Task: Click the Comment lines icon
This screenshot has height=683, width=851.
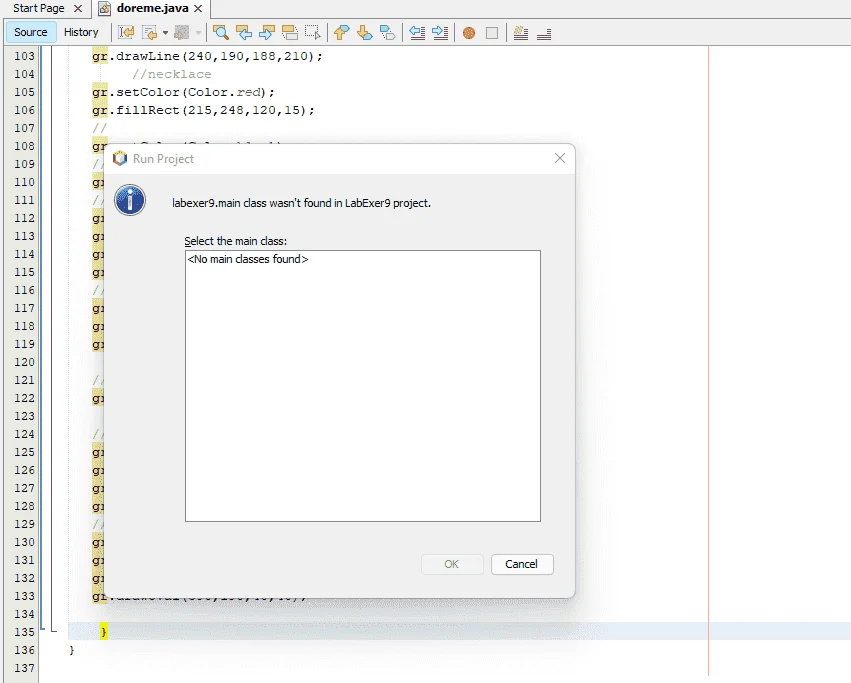Action: click(x=521, y=33)
